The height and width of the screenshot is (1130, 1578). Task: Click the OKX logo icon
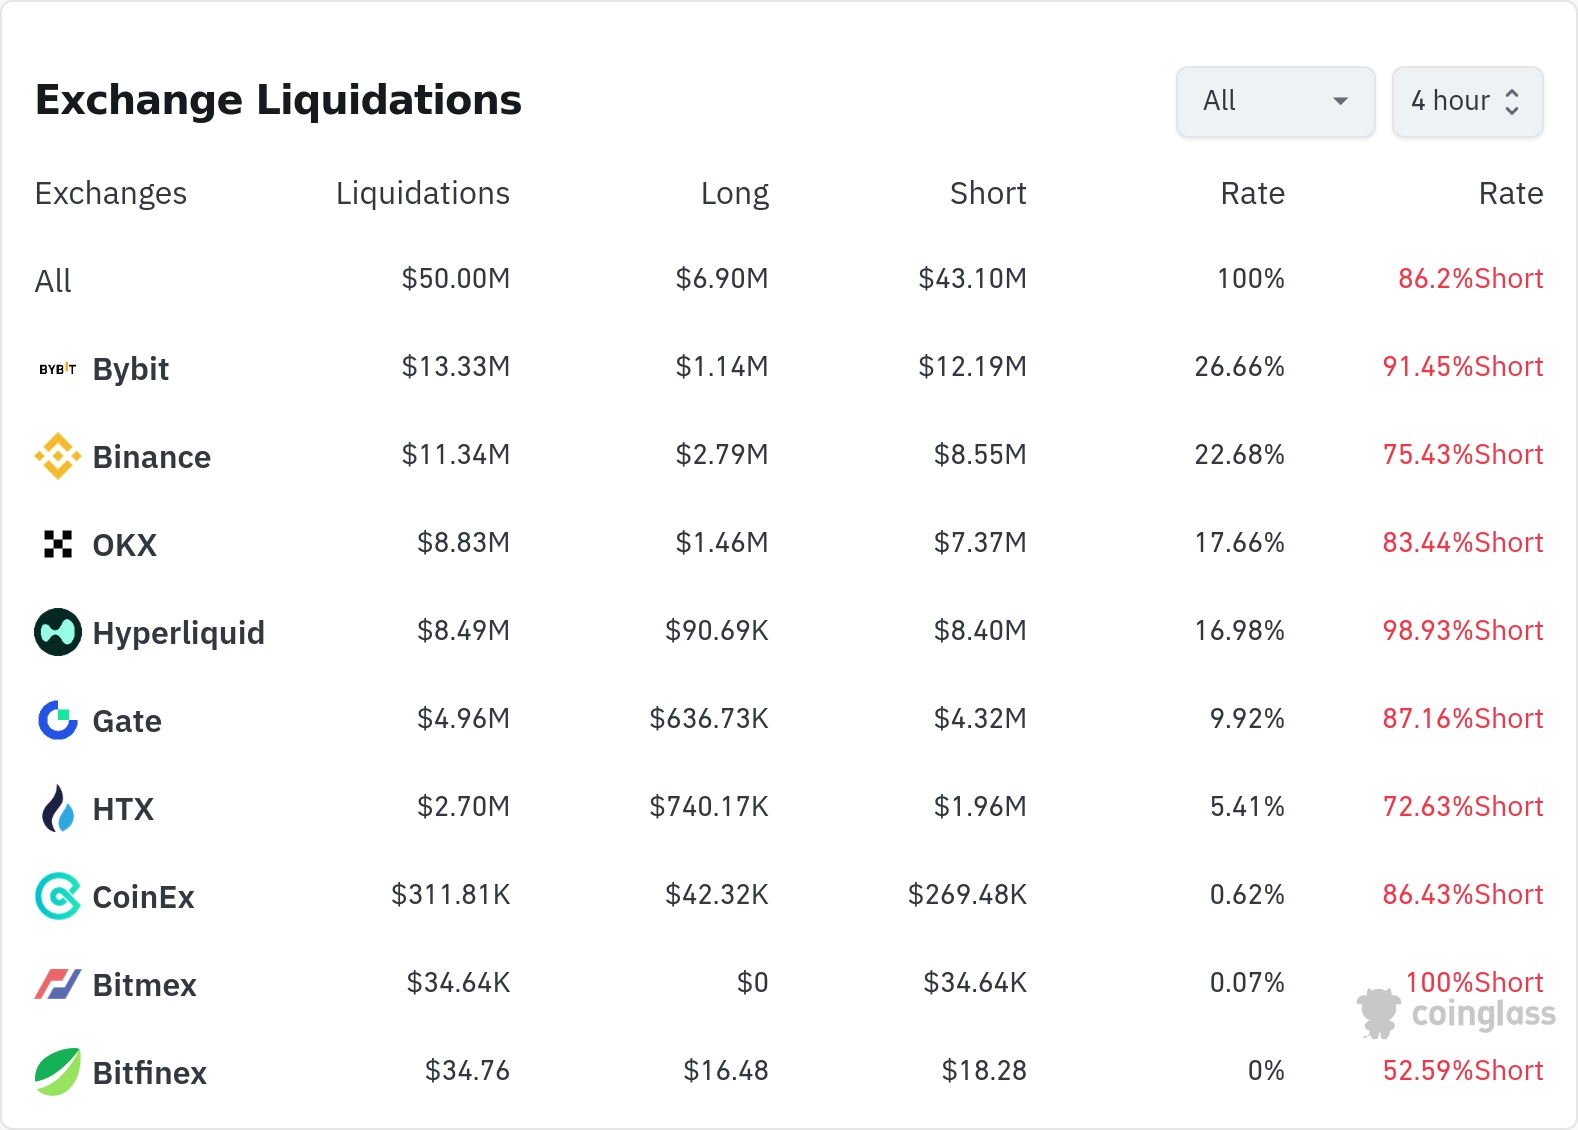58,544
